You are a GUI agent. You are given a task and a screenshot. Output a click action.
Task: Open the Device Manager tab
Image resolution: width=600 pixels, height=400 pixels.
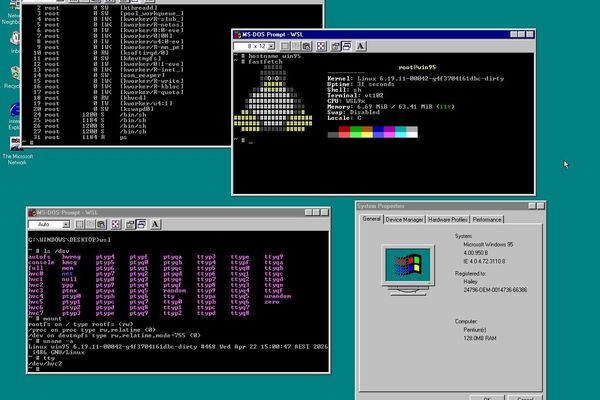pyautogui.click(x=404, y=220)
